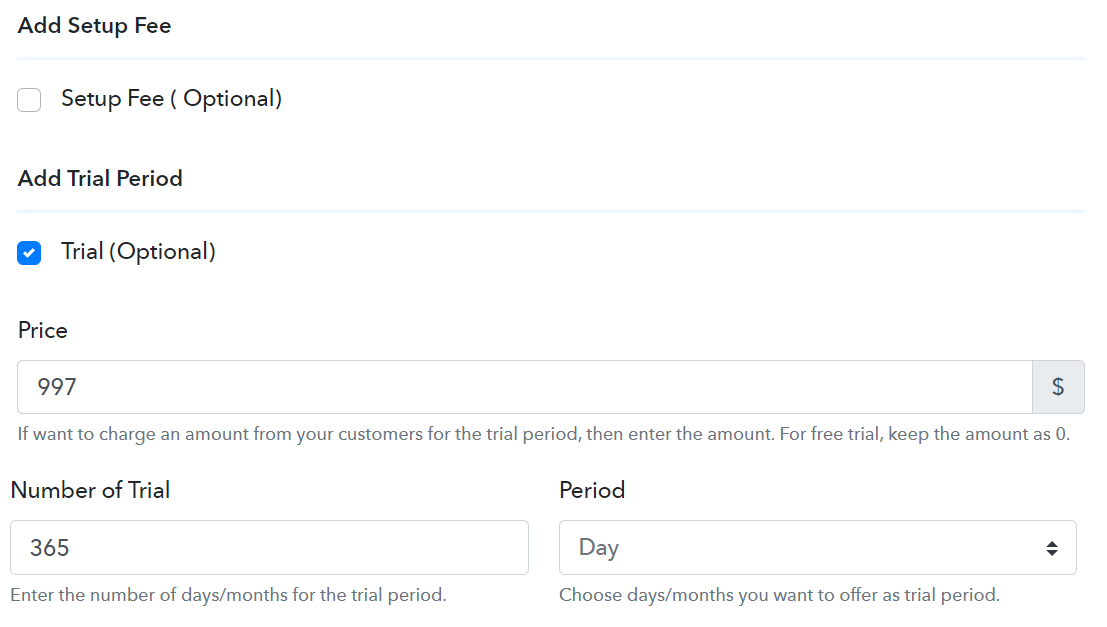Click the Price field label

pos(42,330)
